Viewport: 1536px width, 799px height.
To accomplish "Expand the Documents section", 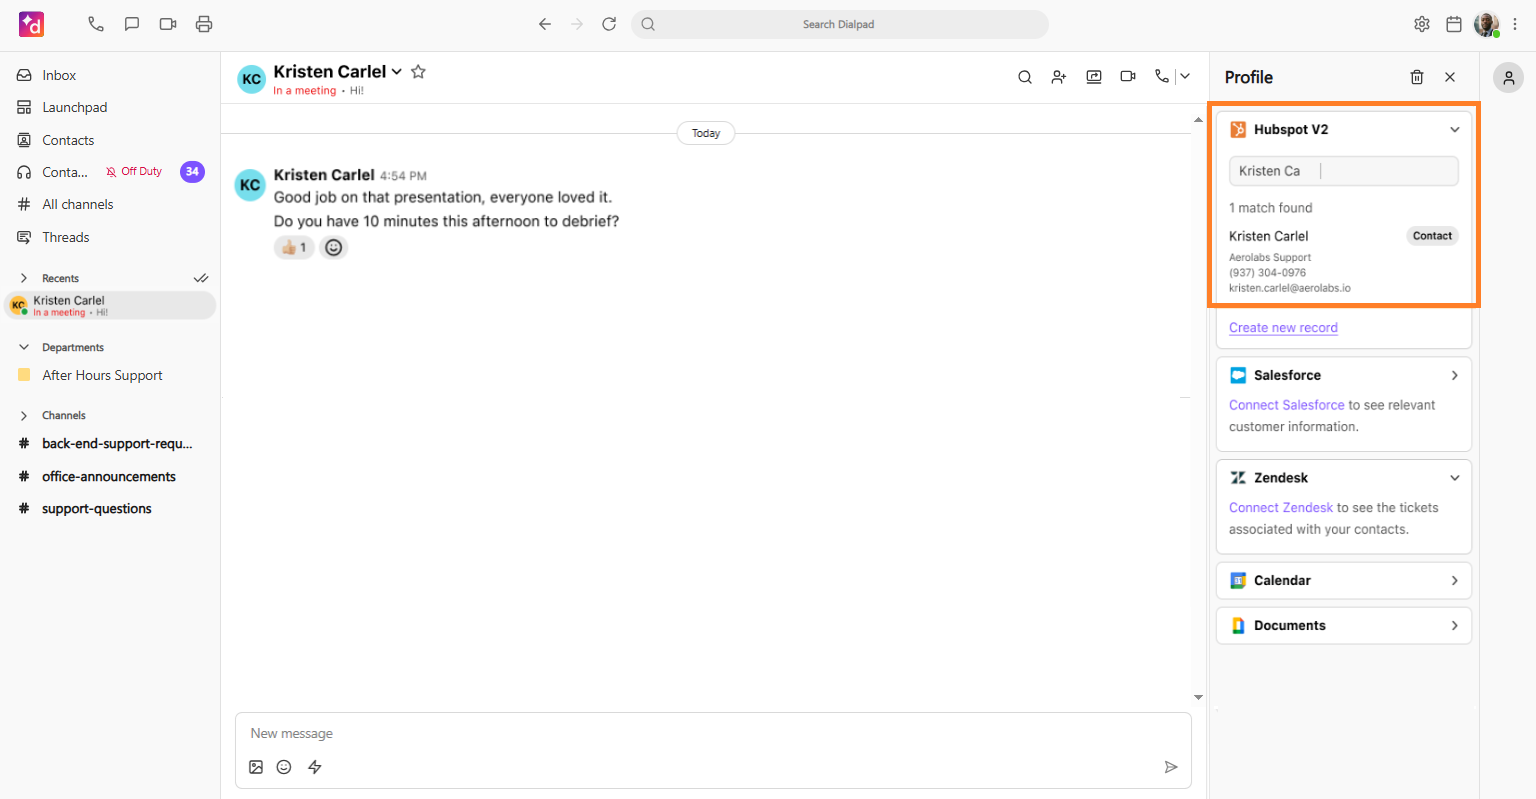I will [x=1455, y=625].
